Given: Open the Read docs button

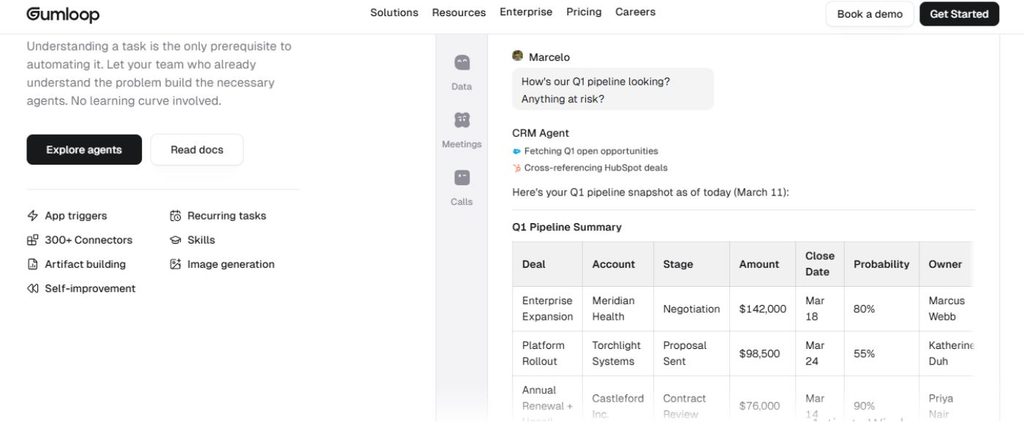Looking at the screenshot, I should [x=197, y=150].
